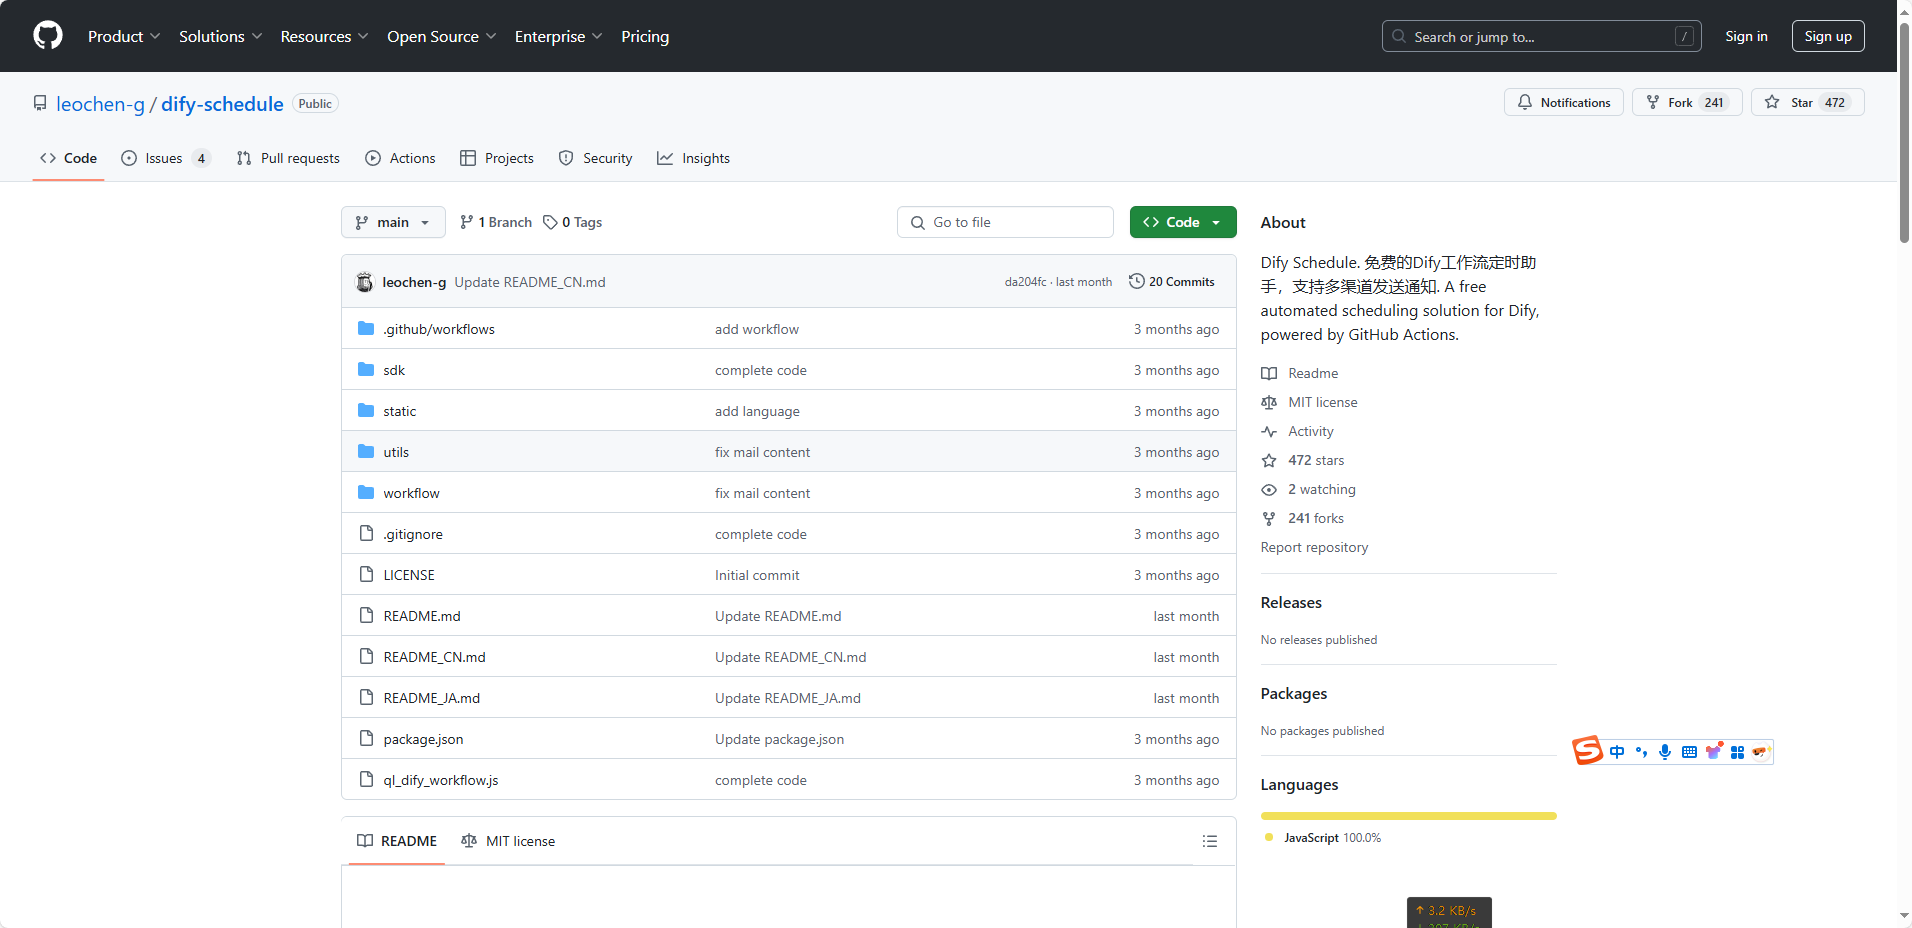Toggle Sogou punctuation mode icon

click(1641, 752)
